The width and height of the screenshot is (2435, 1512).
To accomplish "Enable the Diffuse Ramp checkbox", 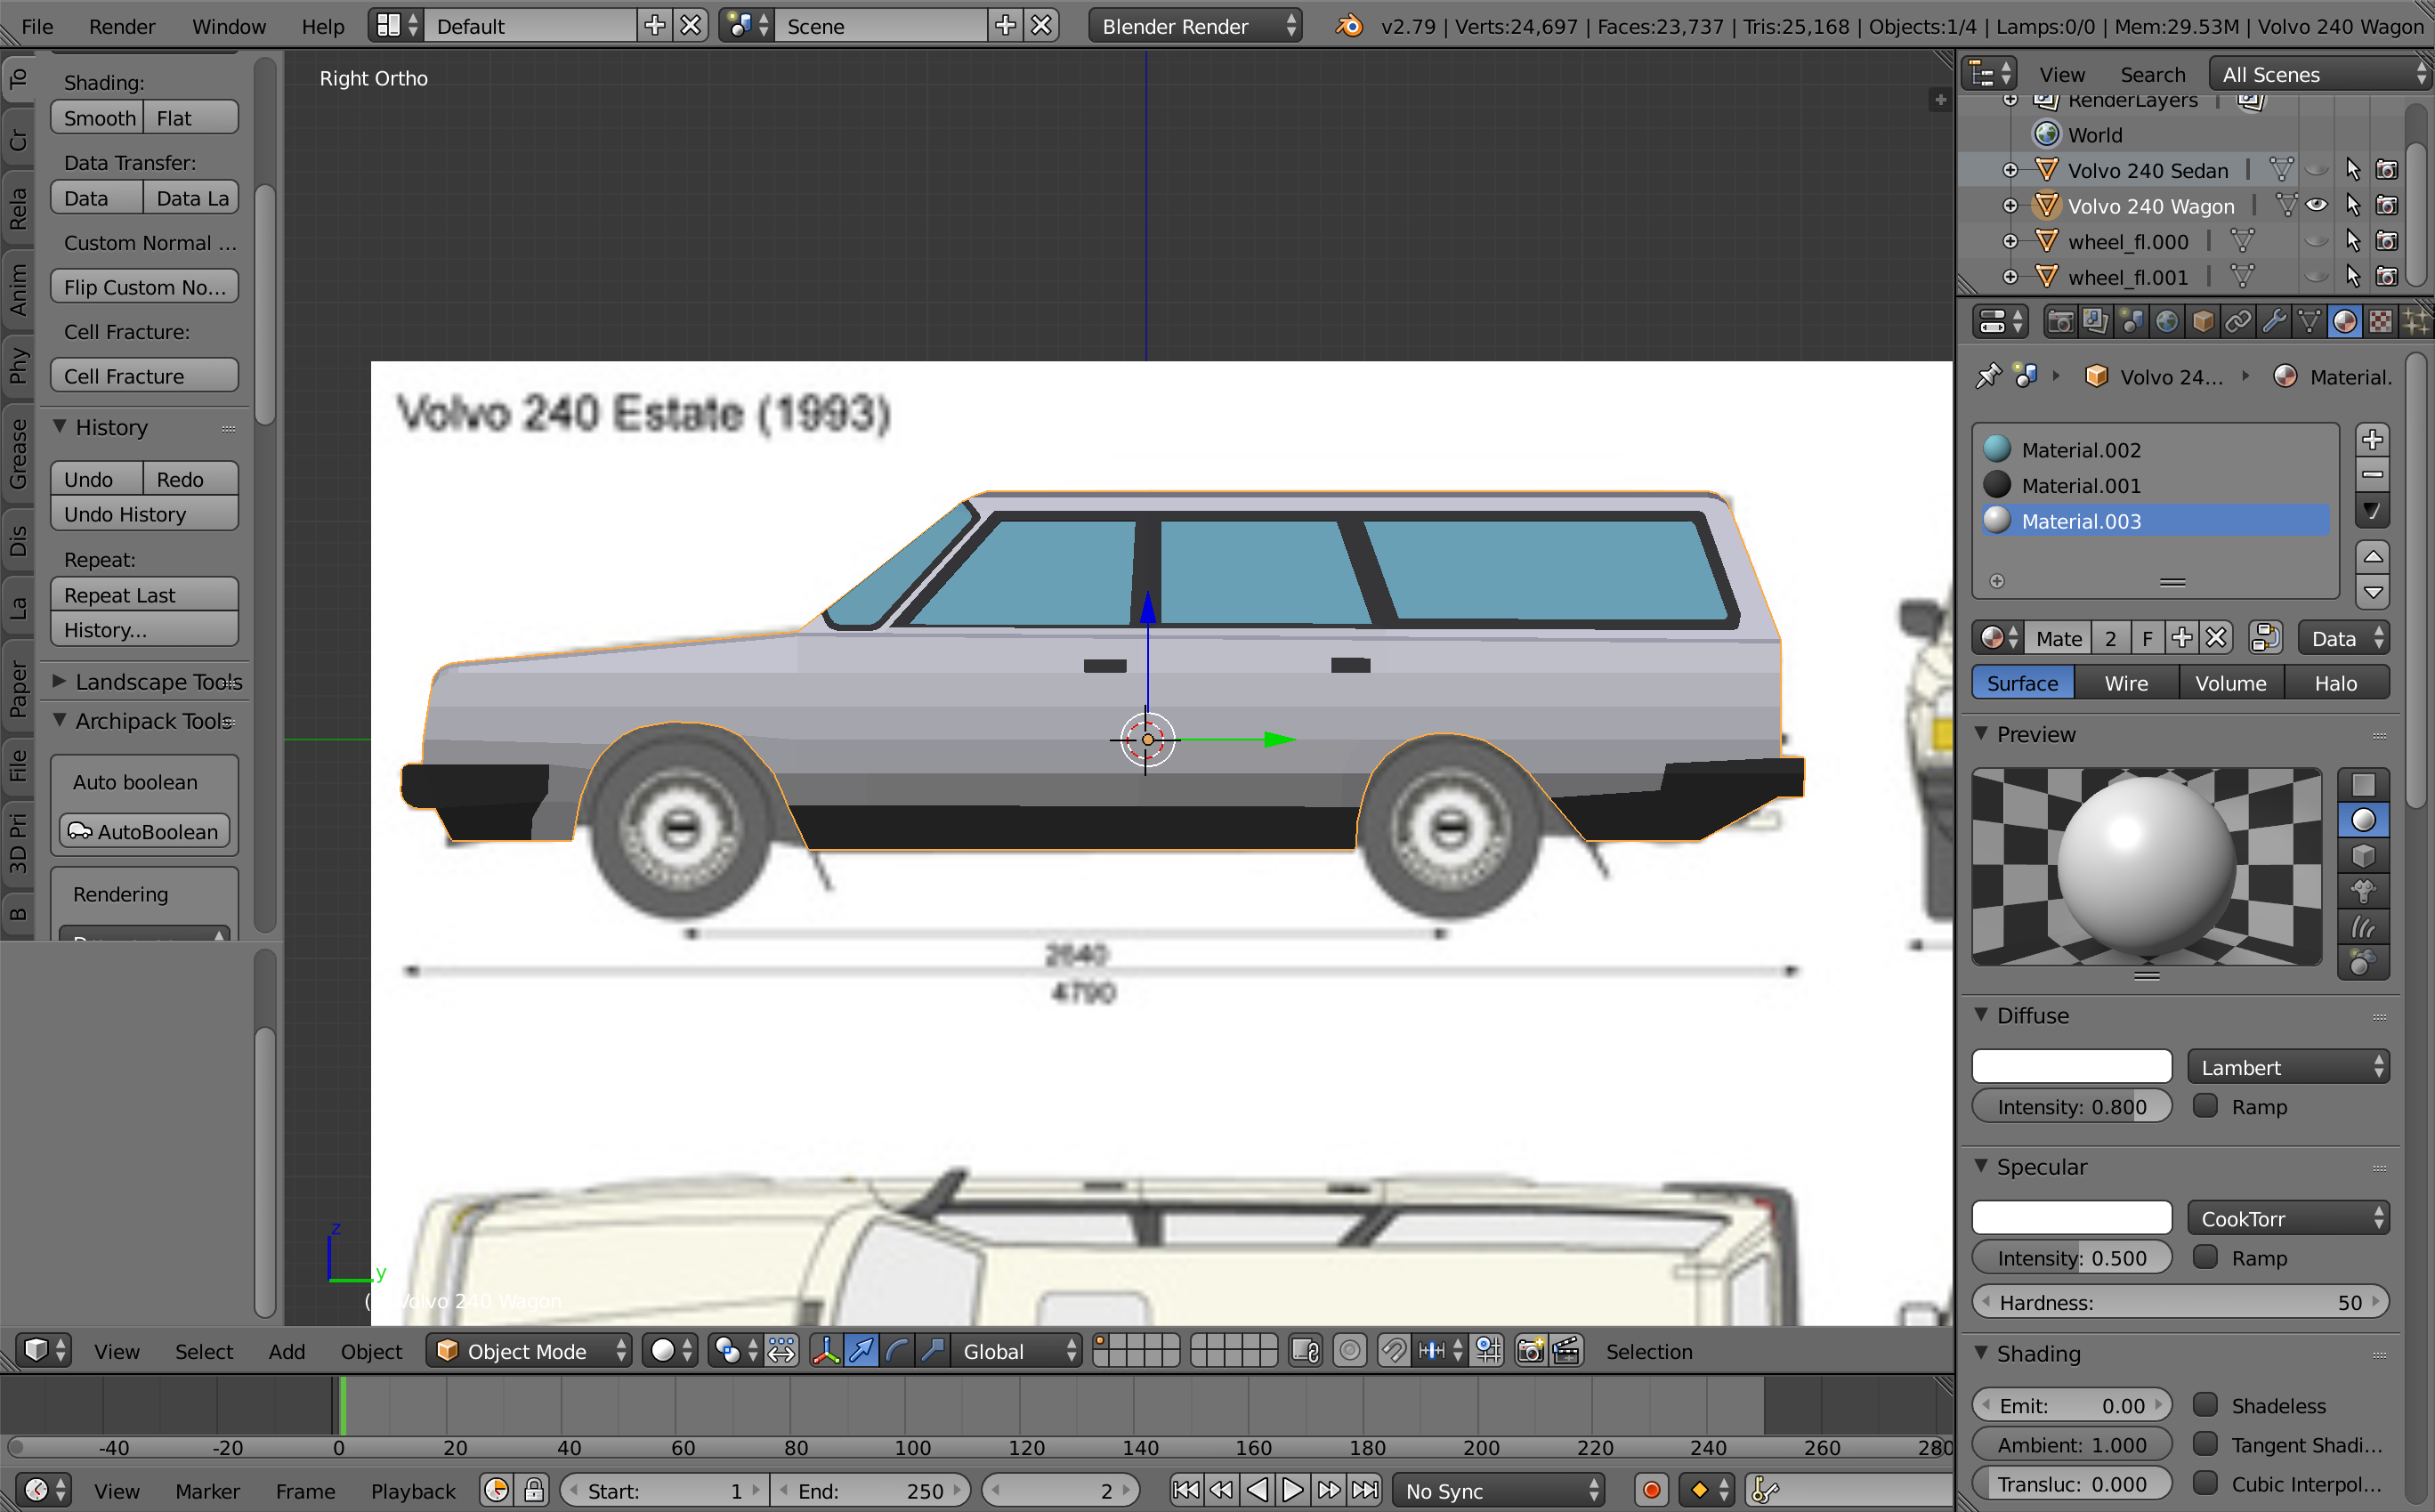I will pos(2205,1105).
